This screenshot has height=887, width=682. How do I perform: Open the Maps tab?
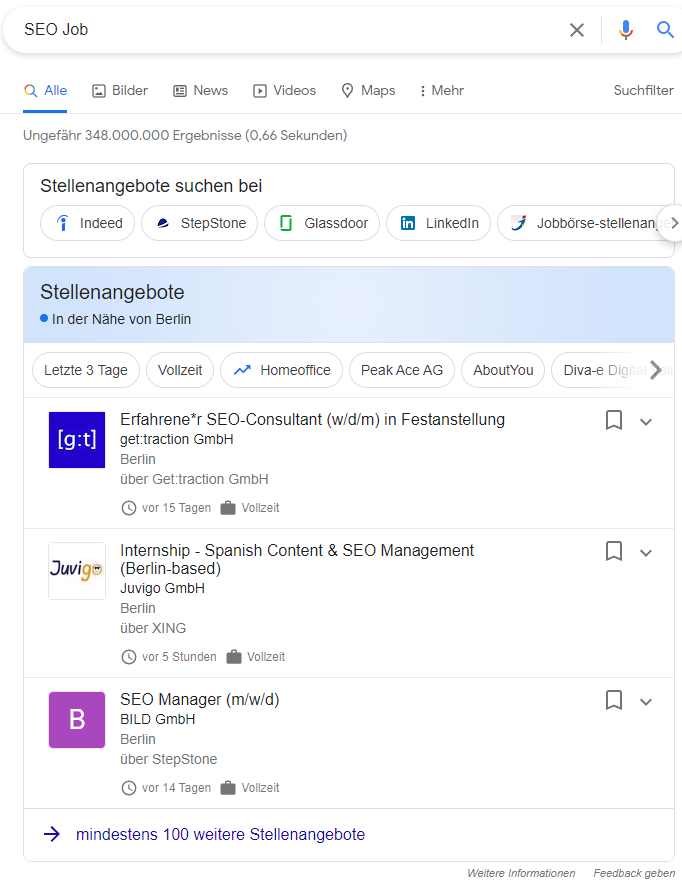point(368,91)
